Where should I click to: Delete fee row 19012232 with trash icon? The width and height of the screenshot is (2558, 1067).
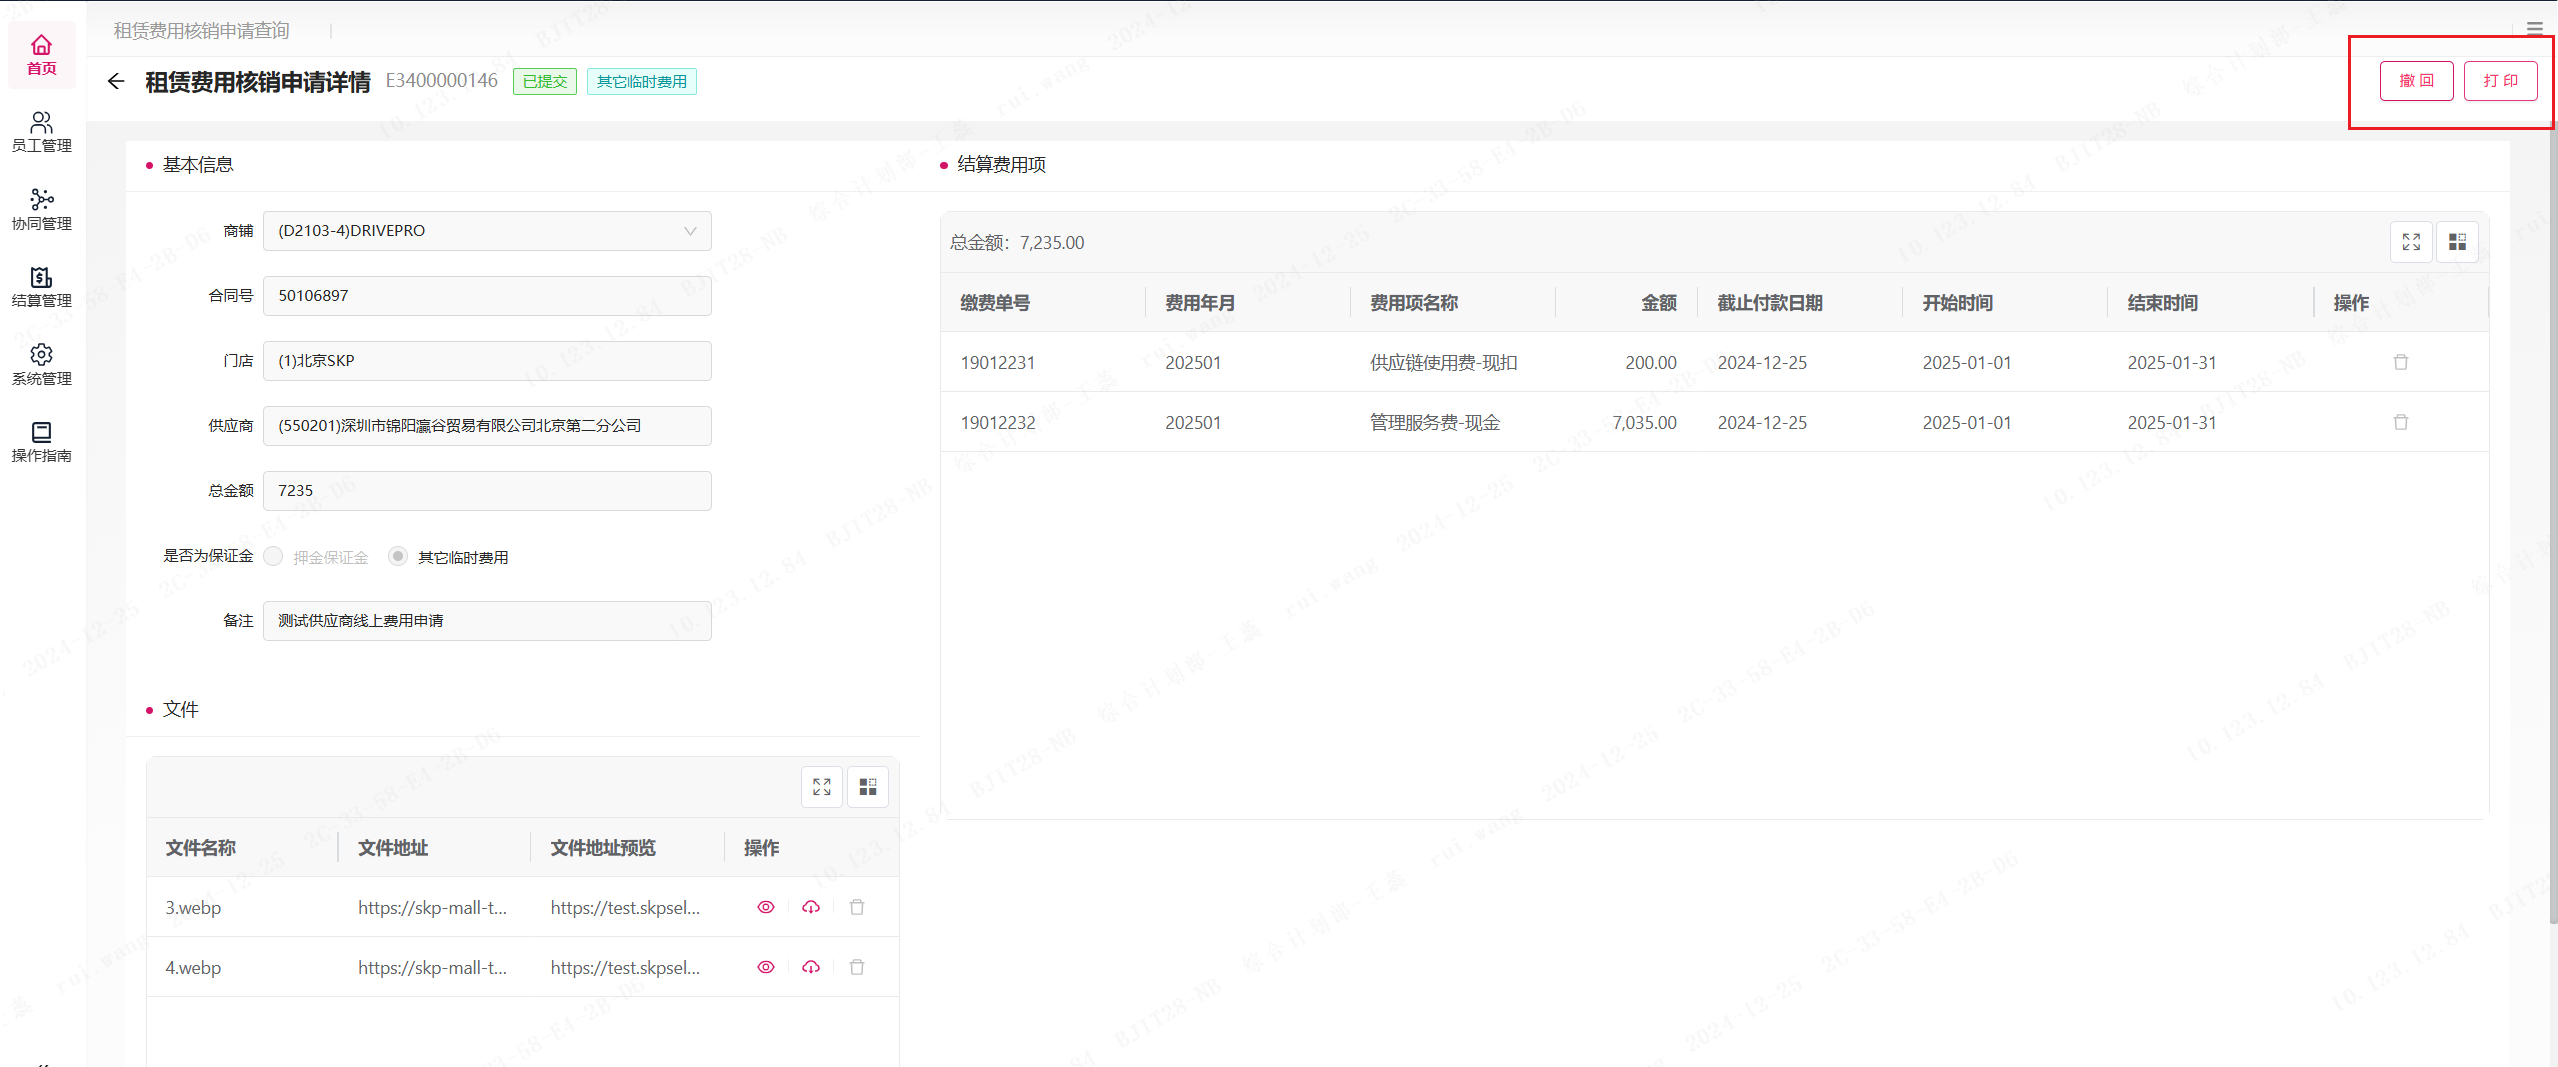pyautogui.click(x=2400, y=422)
